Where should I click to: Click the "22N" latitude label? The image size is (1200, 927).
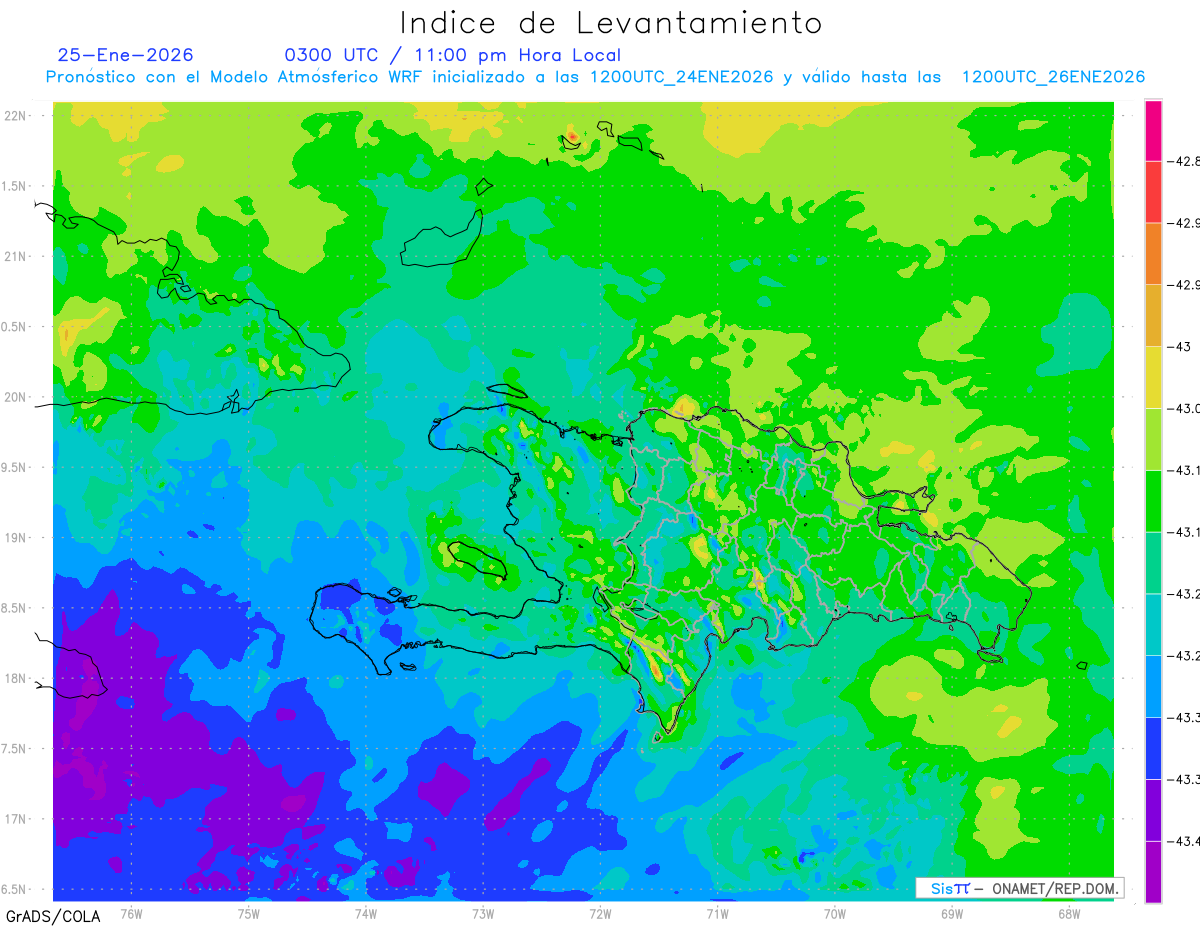pos(16,116)
